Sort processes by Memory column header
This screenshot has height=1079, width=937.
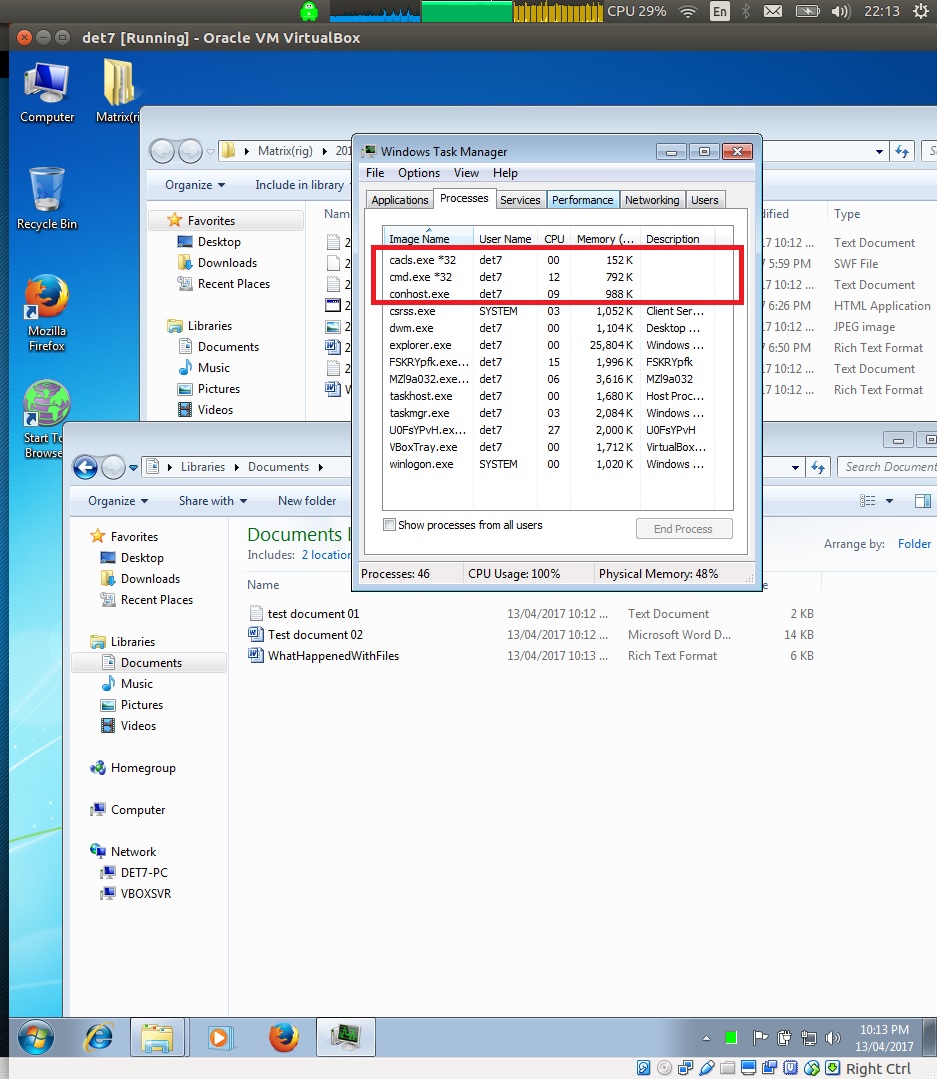tap(604, 239)
